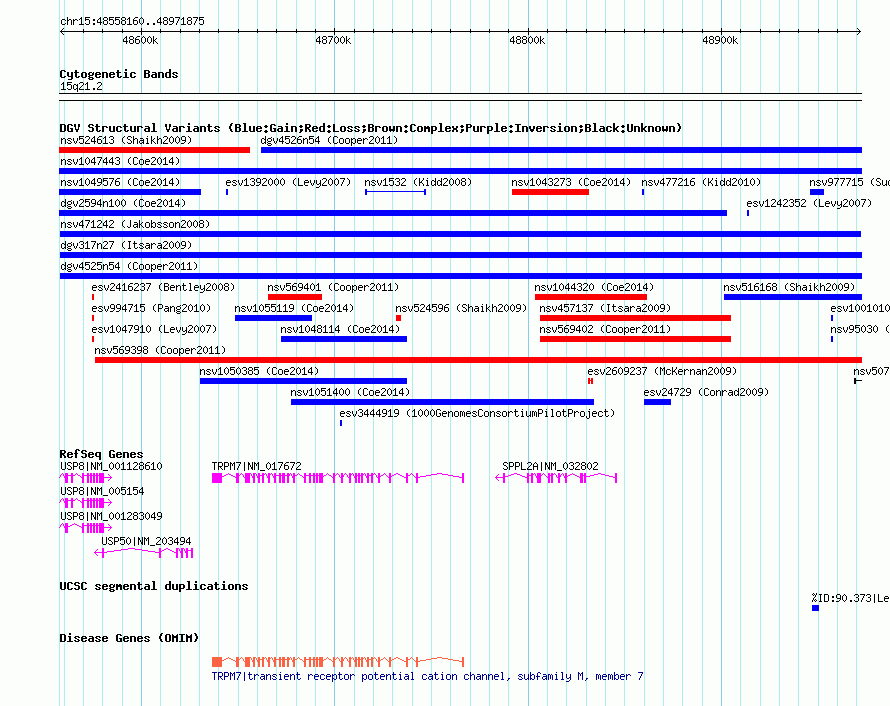Screen dimensions: 890x706
Task: Open the nsv477216 (Kidd2010) label
Action: tap(701, 182)
